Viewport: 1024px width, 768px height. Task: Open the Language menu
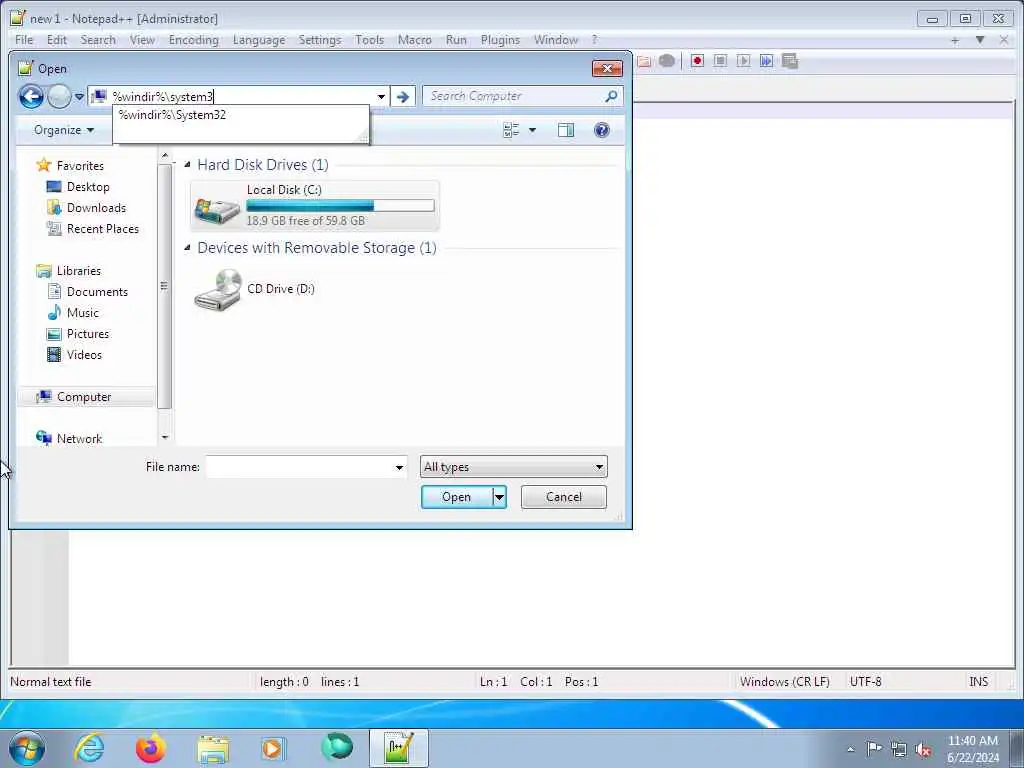(259, 40)
